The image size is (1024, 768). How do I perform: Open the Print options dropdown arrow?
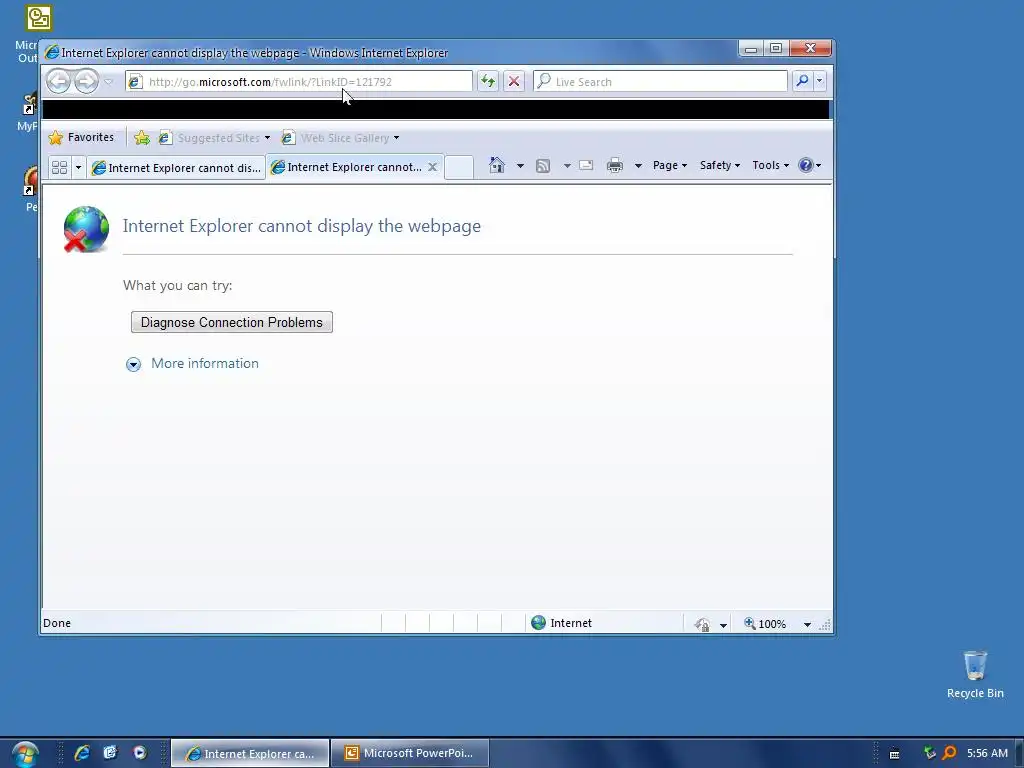pos(638,166)
